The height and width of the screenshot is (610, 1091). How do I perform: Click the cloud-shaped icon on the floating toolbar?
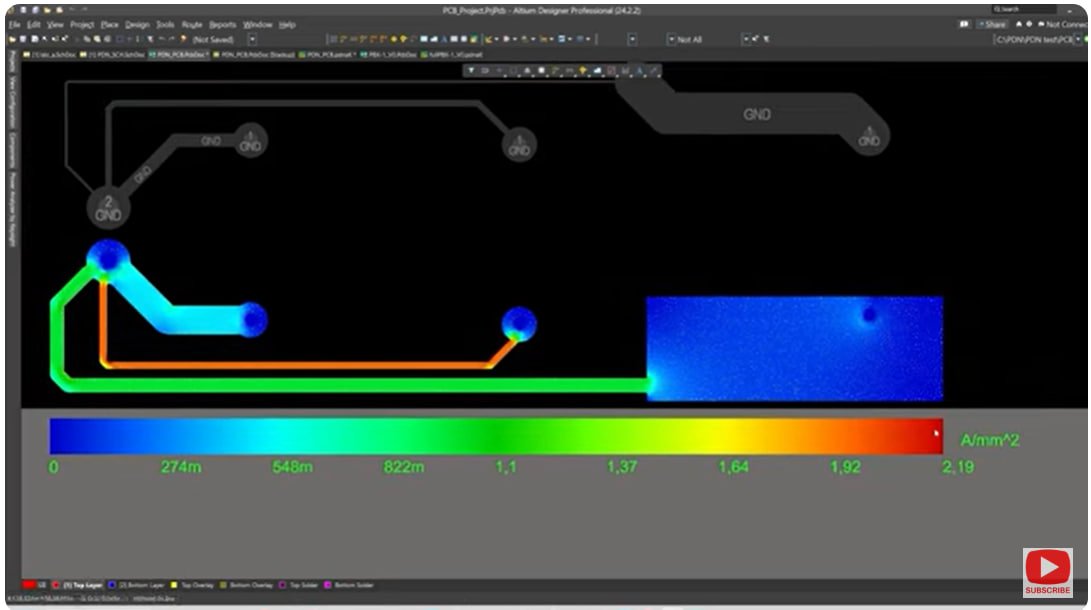598,72
